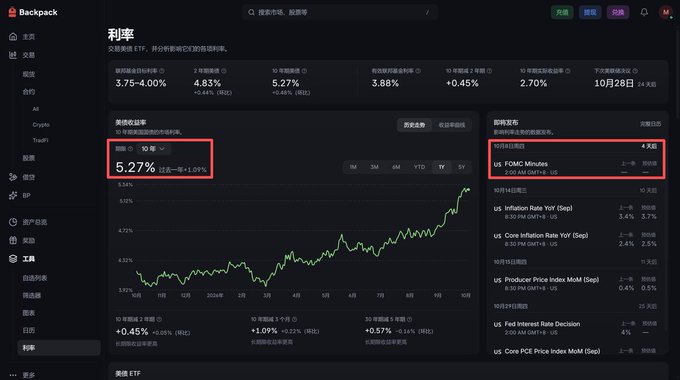Open the FOMC Minutes event row
Screen dimensions: 680x380
click(x=576, y=167)
